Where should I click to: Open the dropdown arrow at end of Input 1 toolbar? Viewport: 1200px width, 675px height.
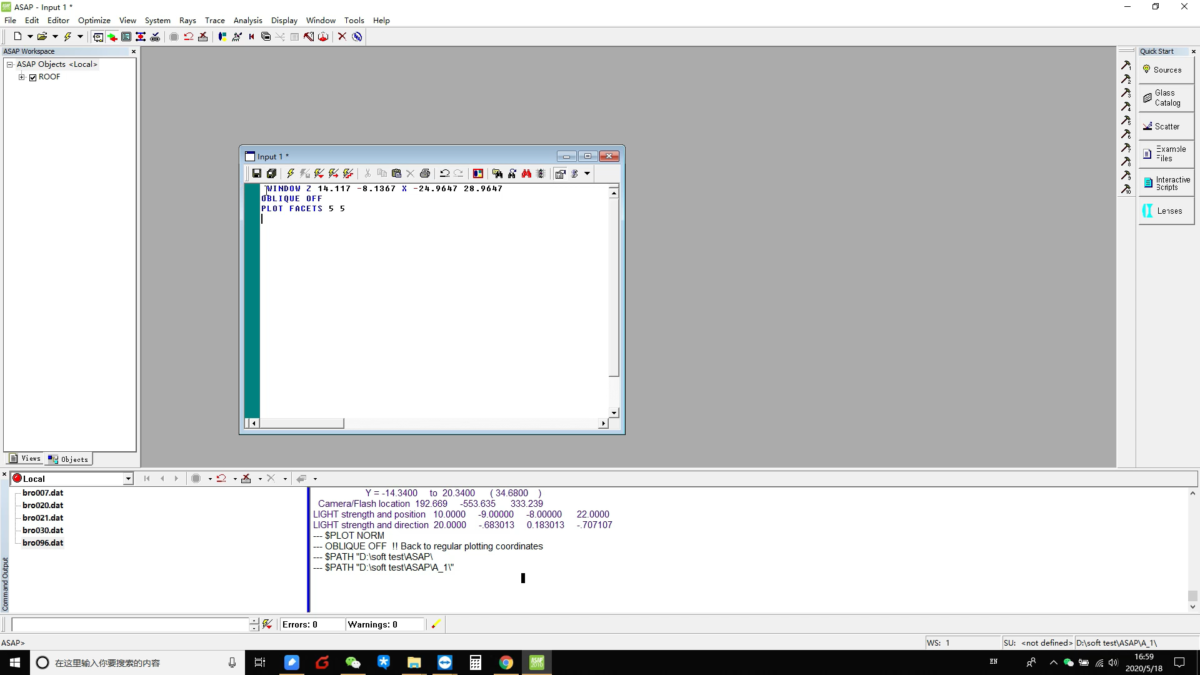click(x=587, y=173)
